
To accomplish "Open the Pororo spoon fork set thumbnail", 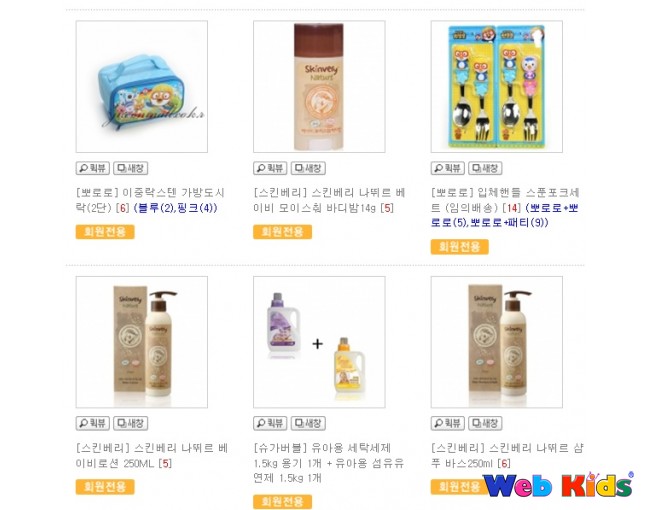I will coord(497,87).
